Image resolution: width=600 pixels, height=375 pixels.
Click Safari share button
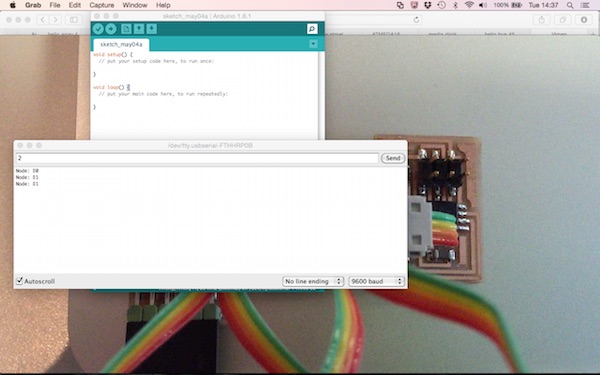(541, 20)
